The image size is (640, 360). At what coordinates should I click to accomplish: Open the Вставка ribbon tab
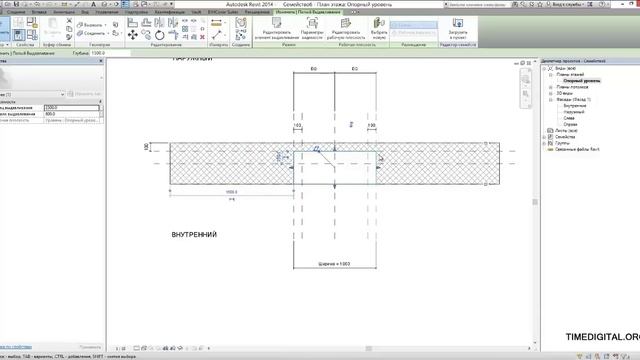[39, 12]
